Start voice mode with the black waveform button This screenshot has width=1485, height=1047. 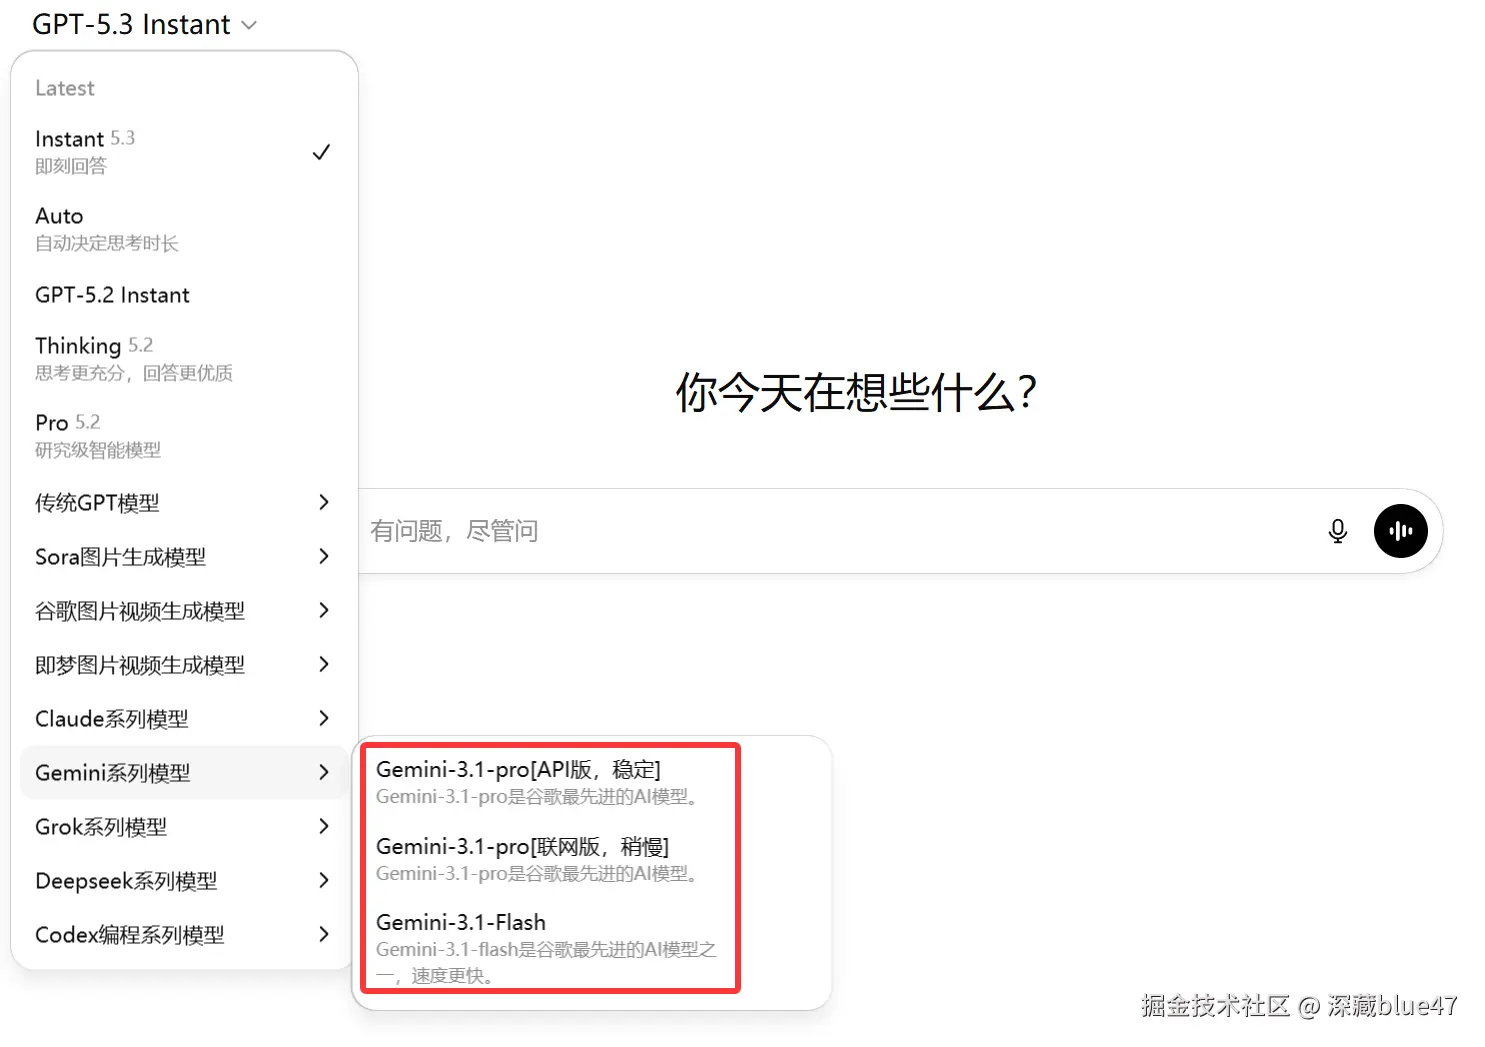point(1400,531)
